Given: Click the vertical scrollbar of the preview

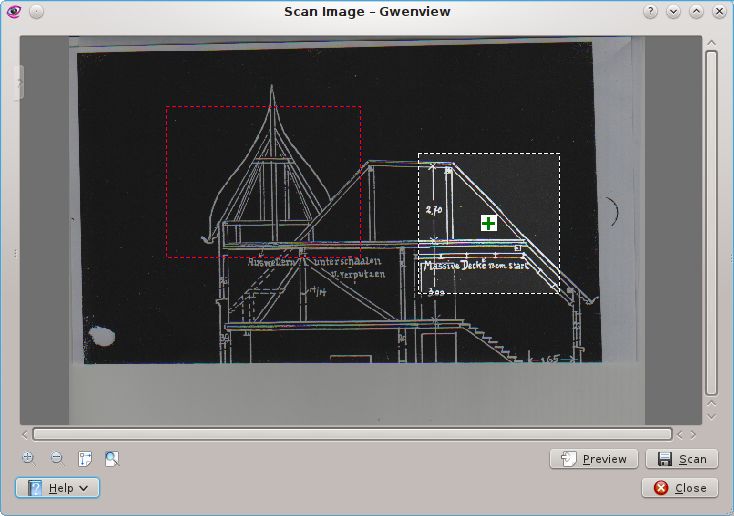Looking at the screenshot, I should pos(712,223).
